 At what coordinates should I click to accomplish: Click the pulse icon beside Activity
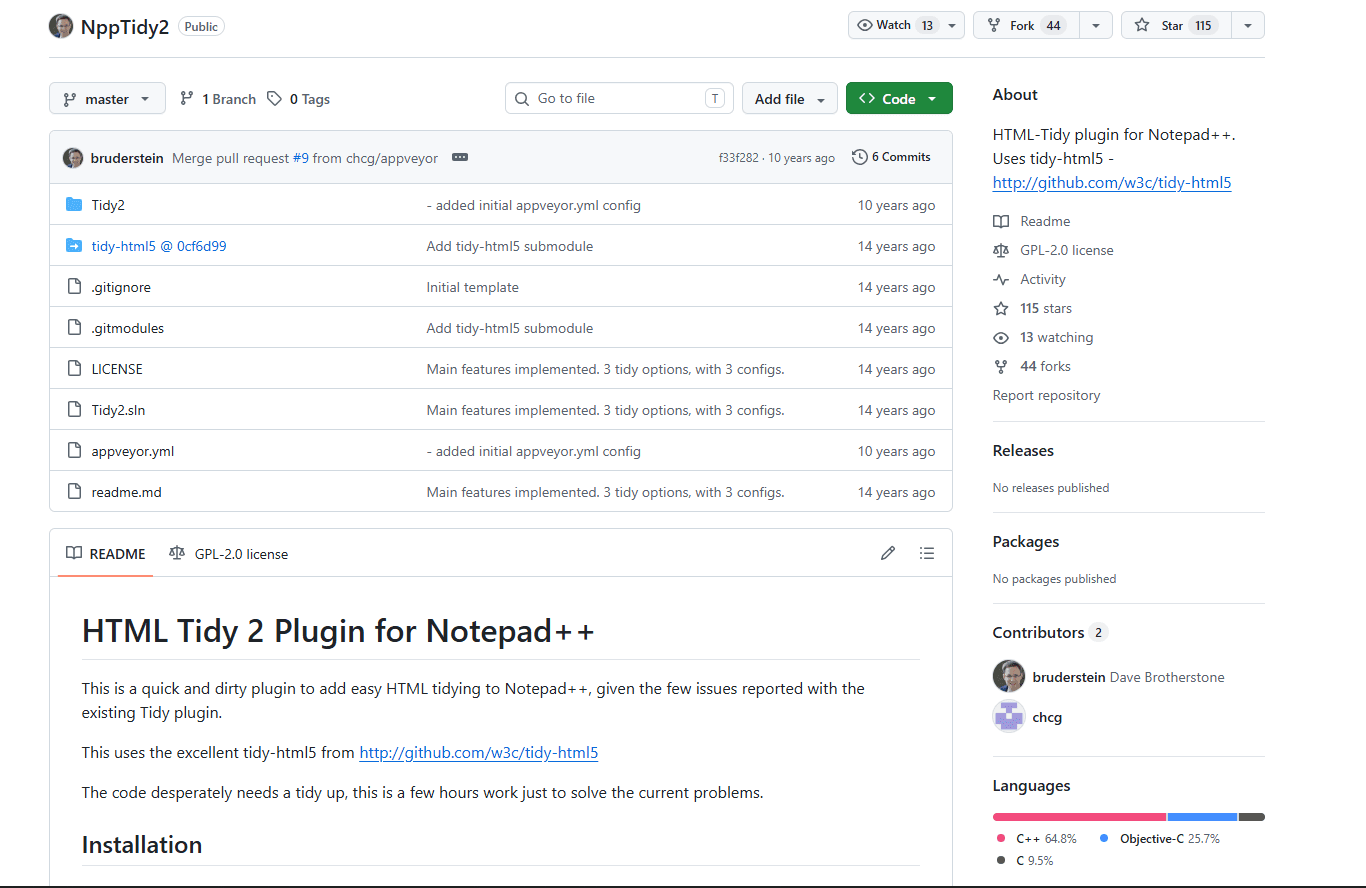click(1001, 279)
